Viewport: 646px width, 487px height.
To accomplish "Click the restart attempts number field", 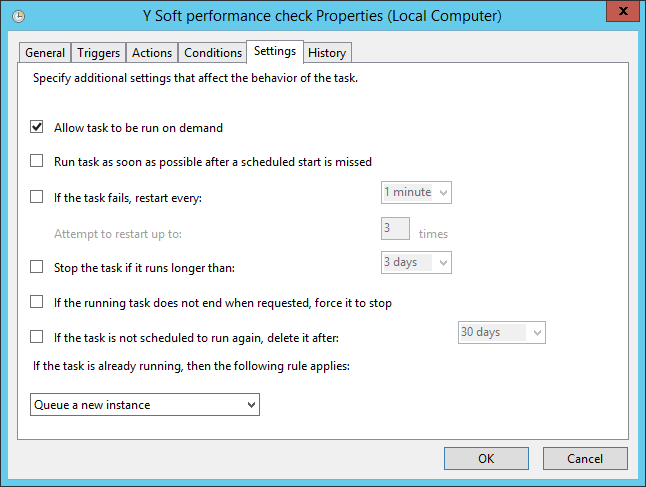I will (x=396, y=229).
